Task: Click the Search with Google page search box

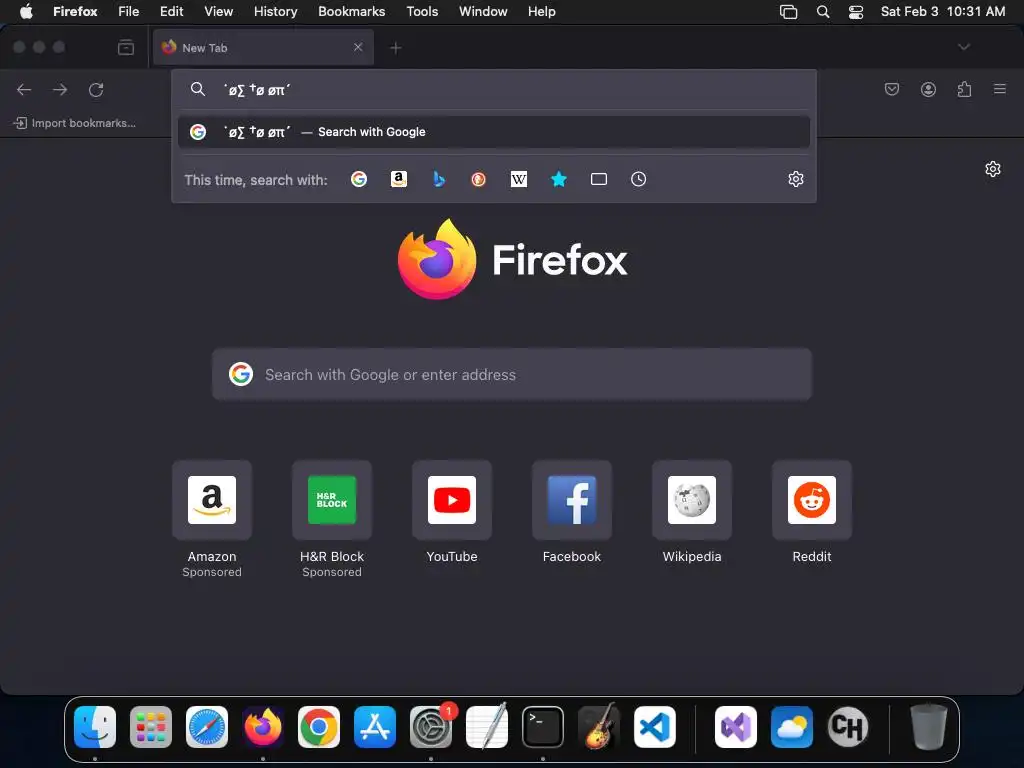Action: [512, 374]
